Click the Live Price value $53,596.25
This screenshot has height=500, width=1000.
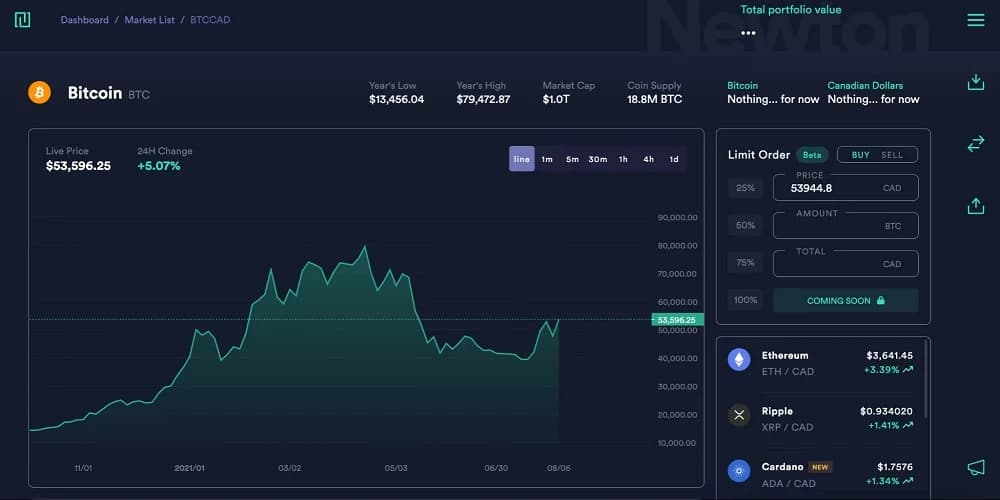pos(78,166)
